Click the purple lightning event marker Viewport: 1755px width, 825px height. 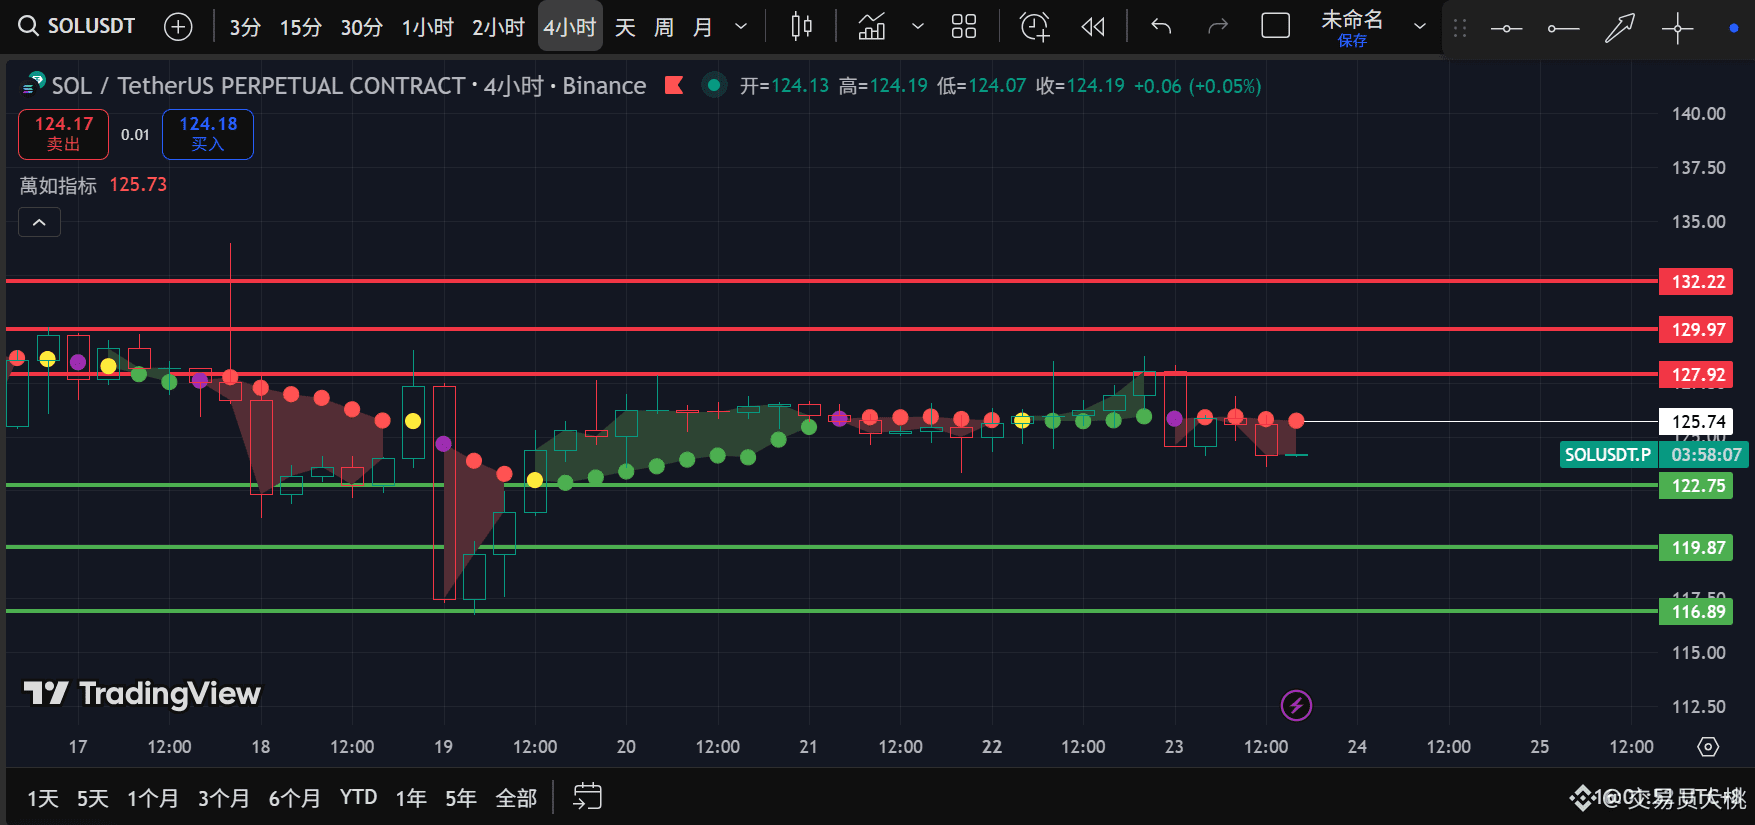[1296, 706]
